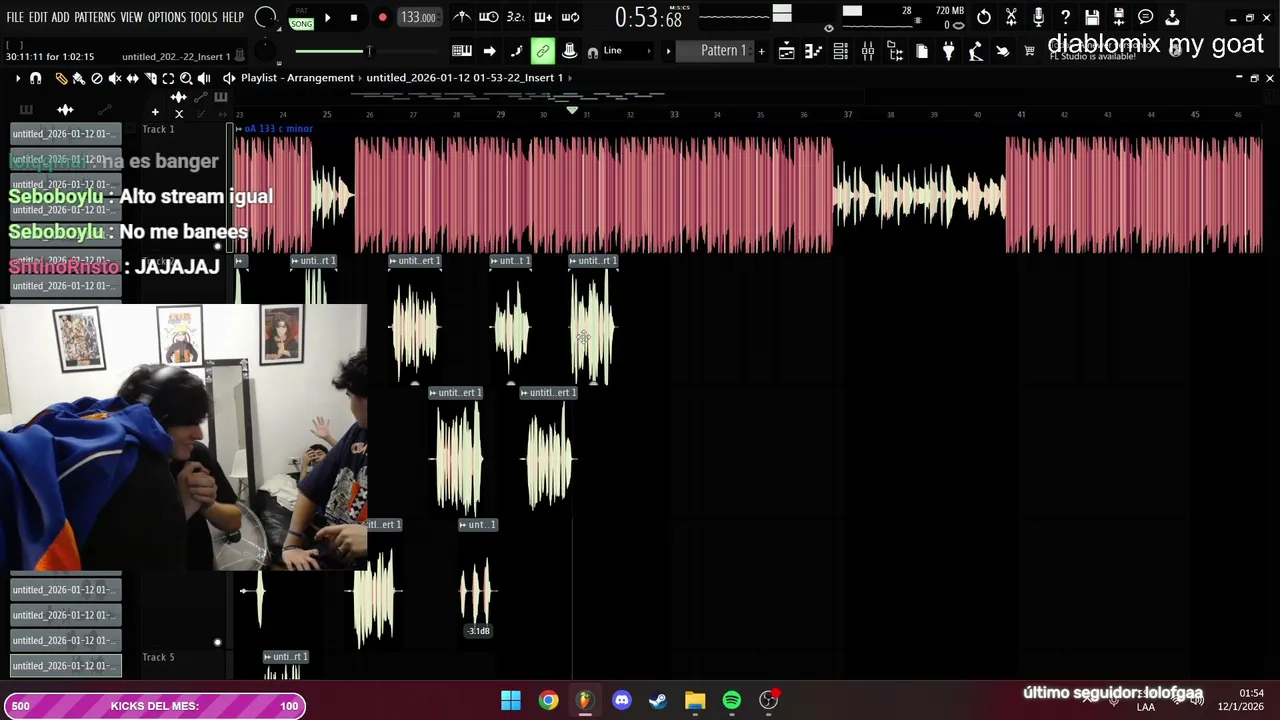Select the playlist Paint brush tool
Screen dimensions: 1280x720
[78, 78]
